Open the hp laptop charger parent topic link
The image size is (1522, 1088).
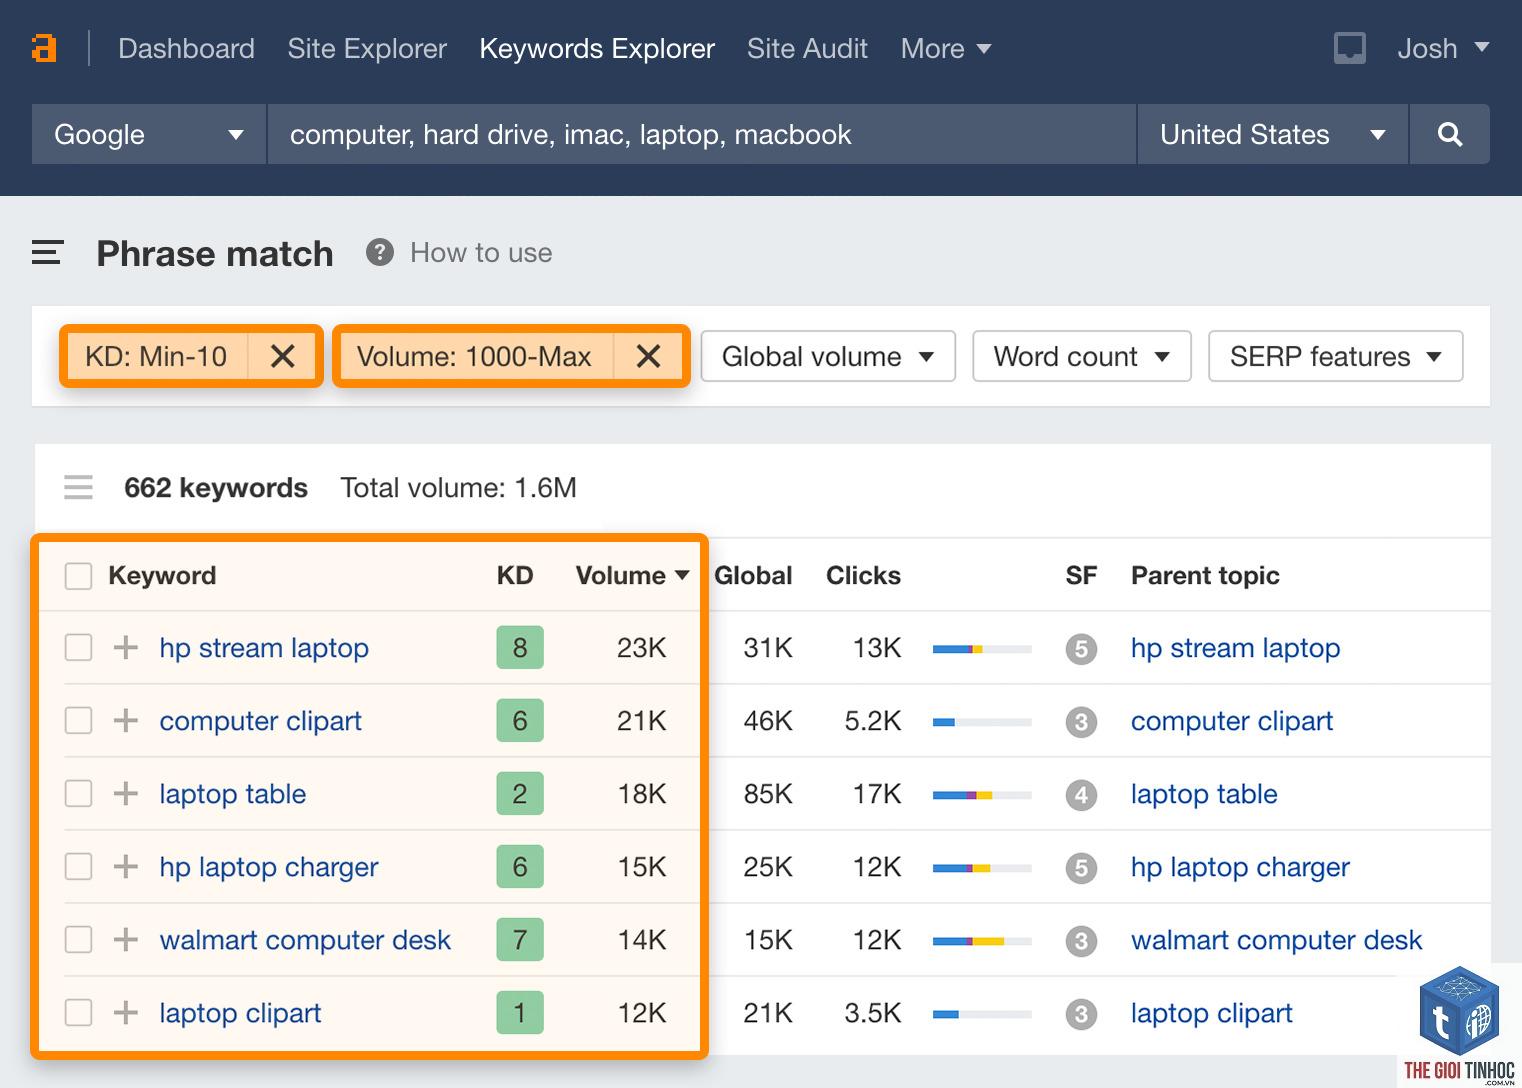coord(1240,866)
